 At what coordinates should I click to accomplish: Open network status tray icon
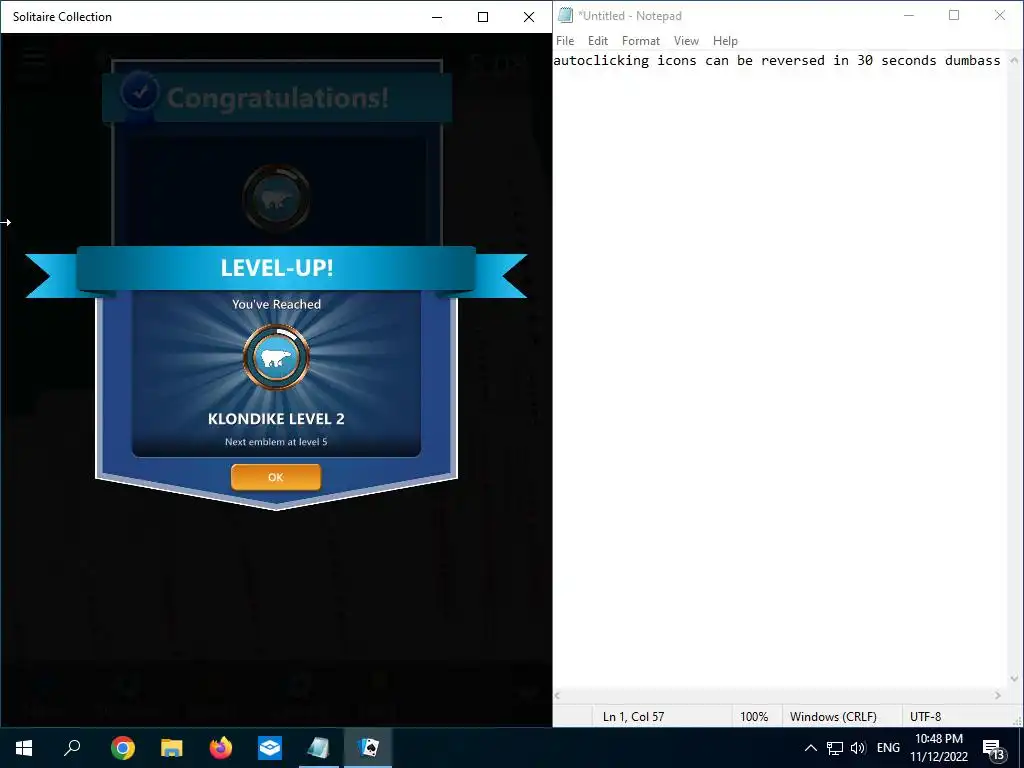[835, 748]
